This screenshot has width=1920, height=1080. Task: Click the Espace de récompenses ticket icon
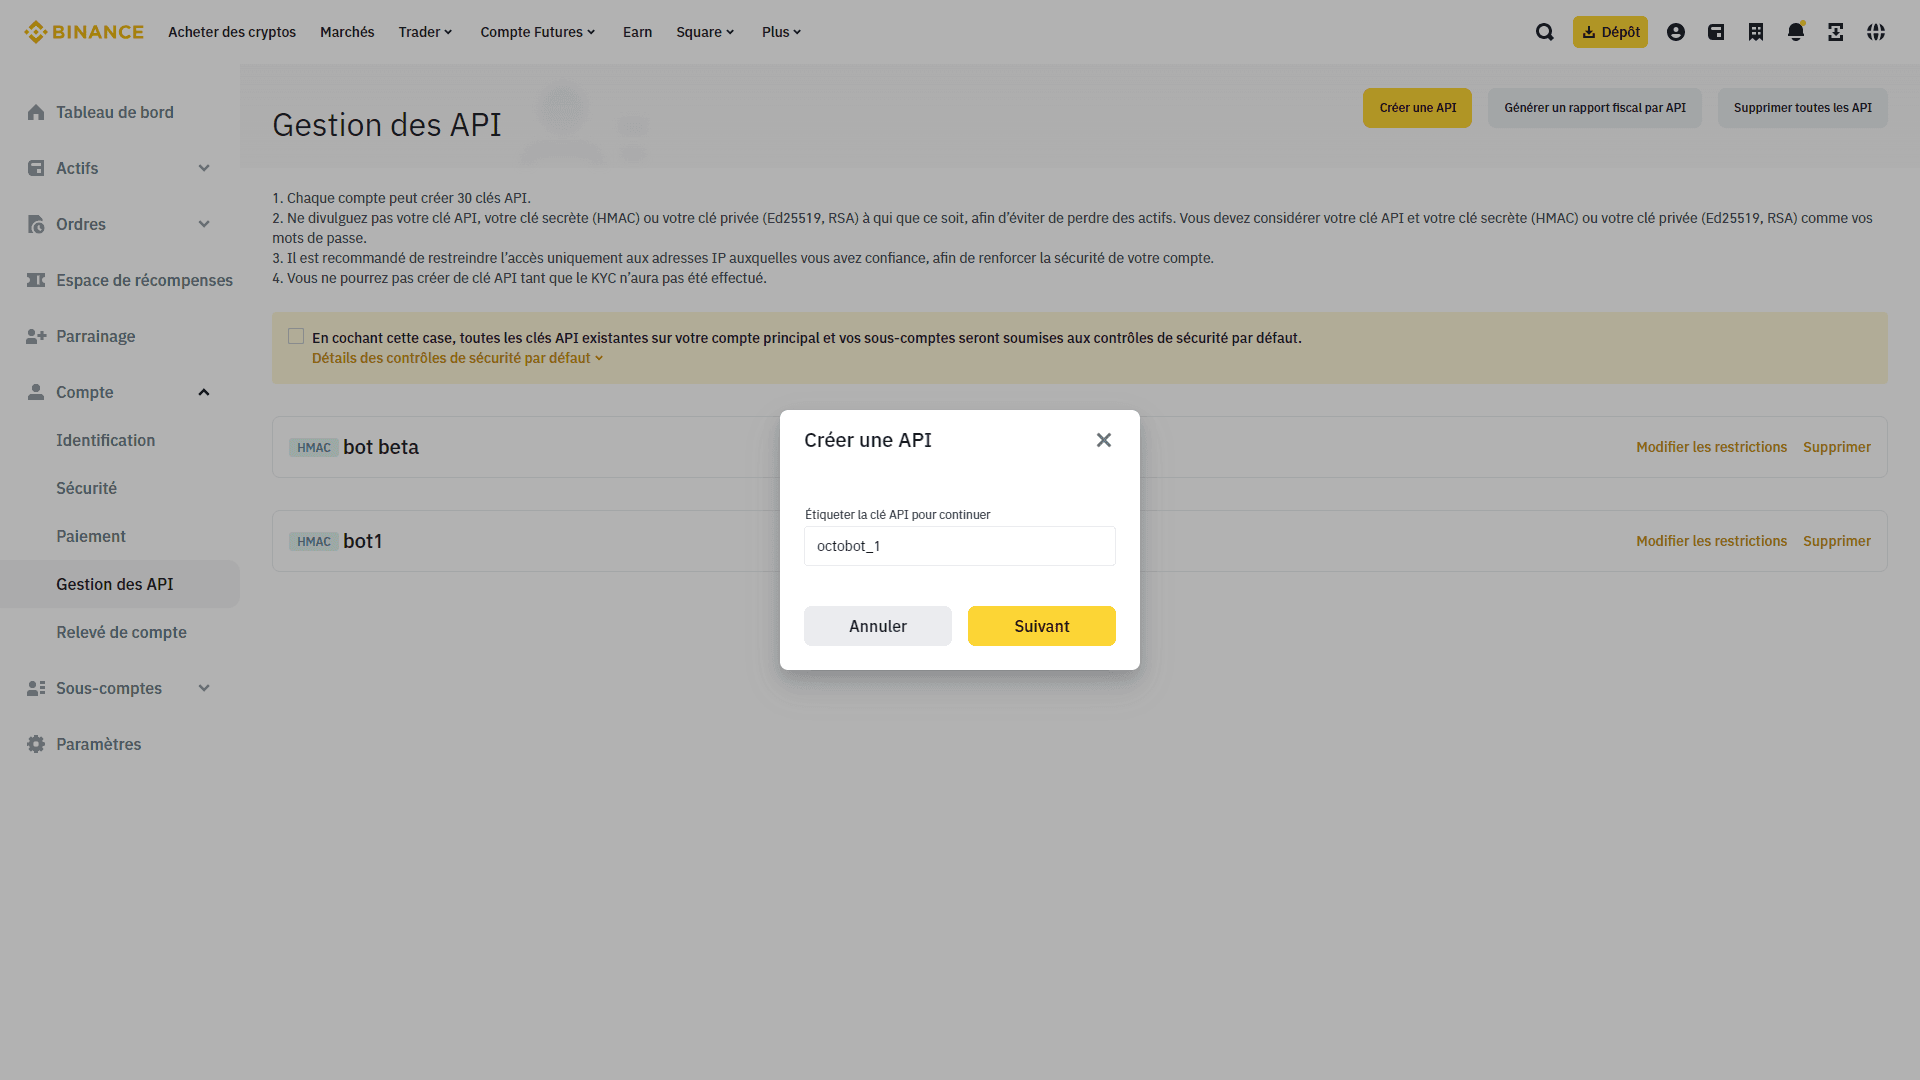[x=36, y=280]
